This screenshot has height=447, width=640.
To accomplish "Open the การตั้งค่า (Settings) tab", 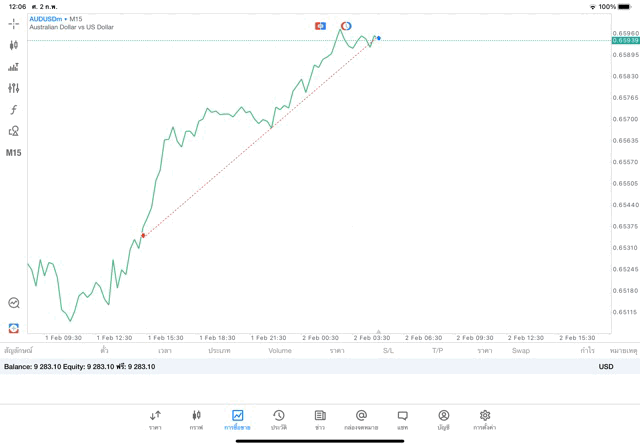I will tap(485, 419).
